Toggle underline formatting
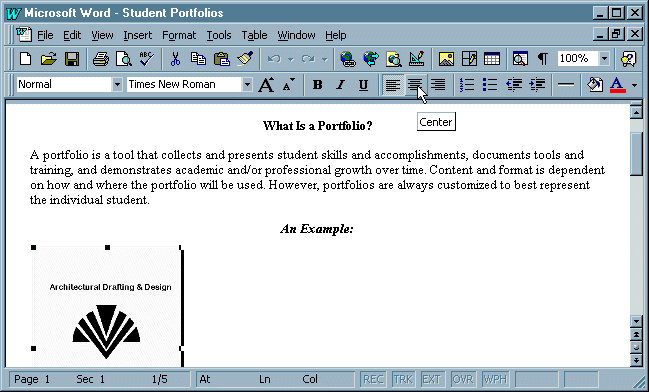 click(363, 85)
